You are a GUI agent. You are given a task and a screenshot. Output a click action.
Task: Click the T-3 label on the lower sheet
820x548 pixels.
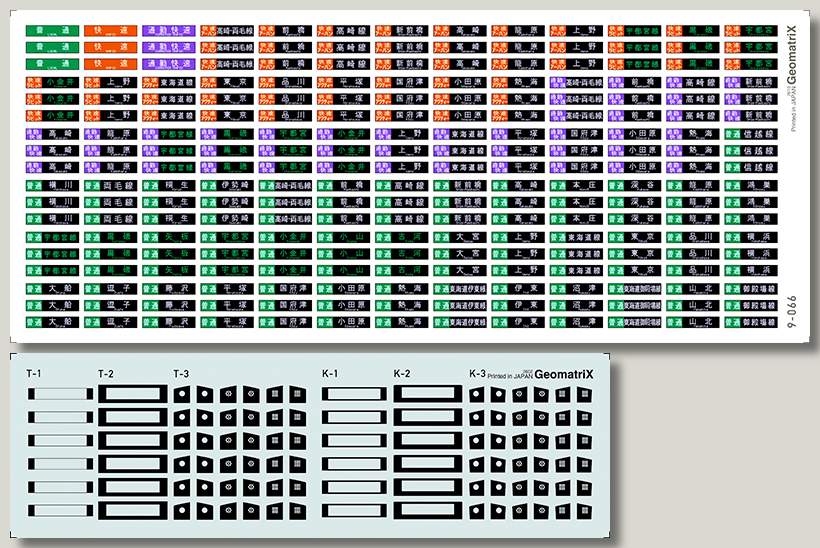[x=181, y=373]
